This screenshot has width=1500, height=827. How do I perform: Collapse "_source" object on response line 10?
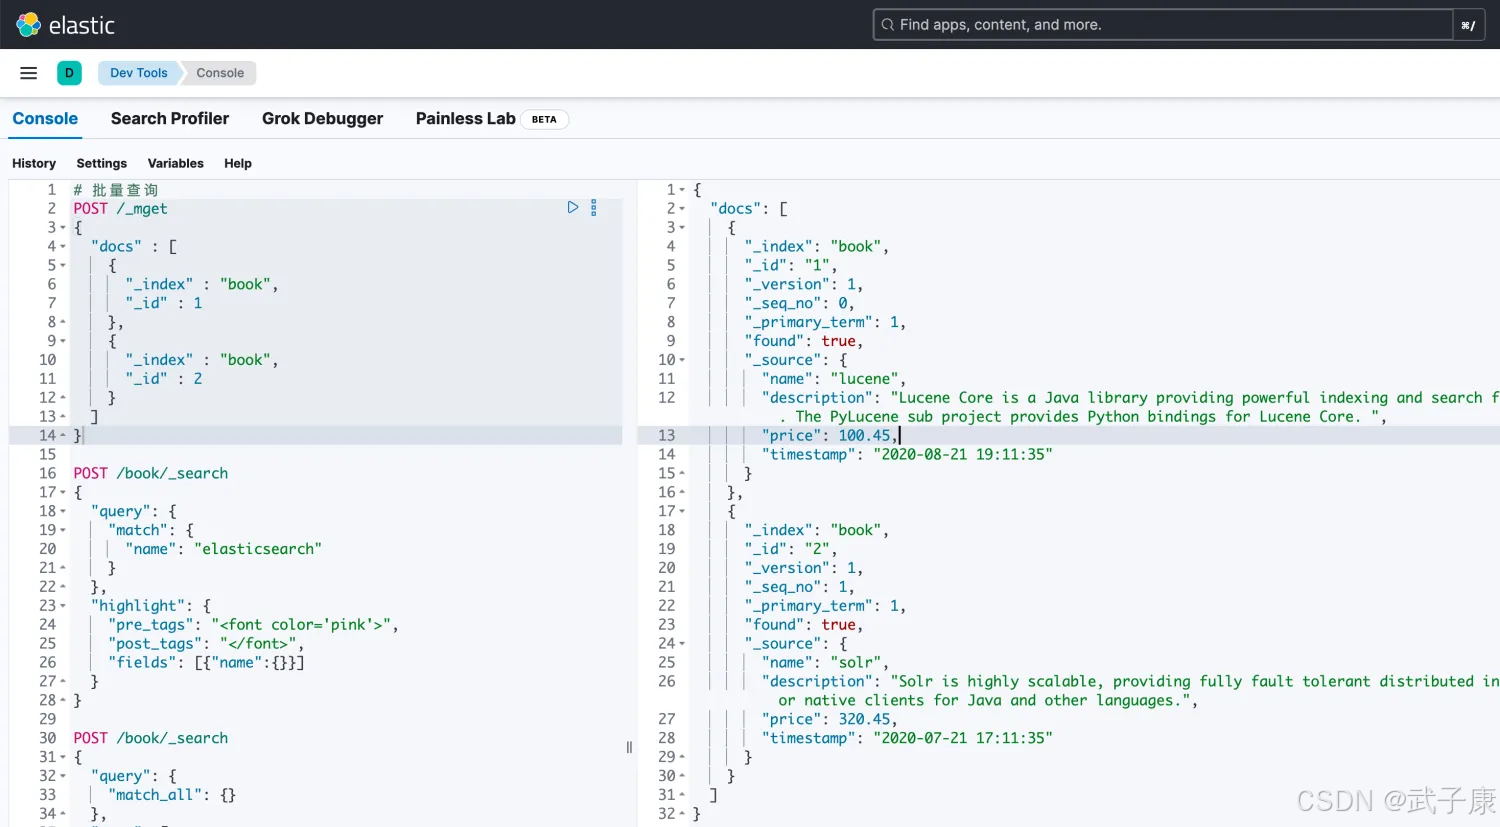coord(682,360)
